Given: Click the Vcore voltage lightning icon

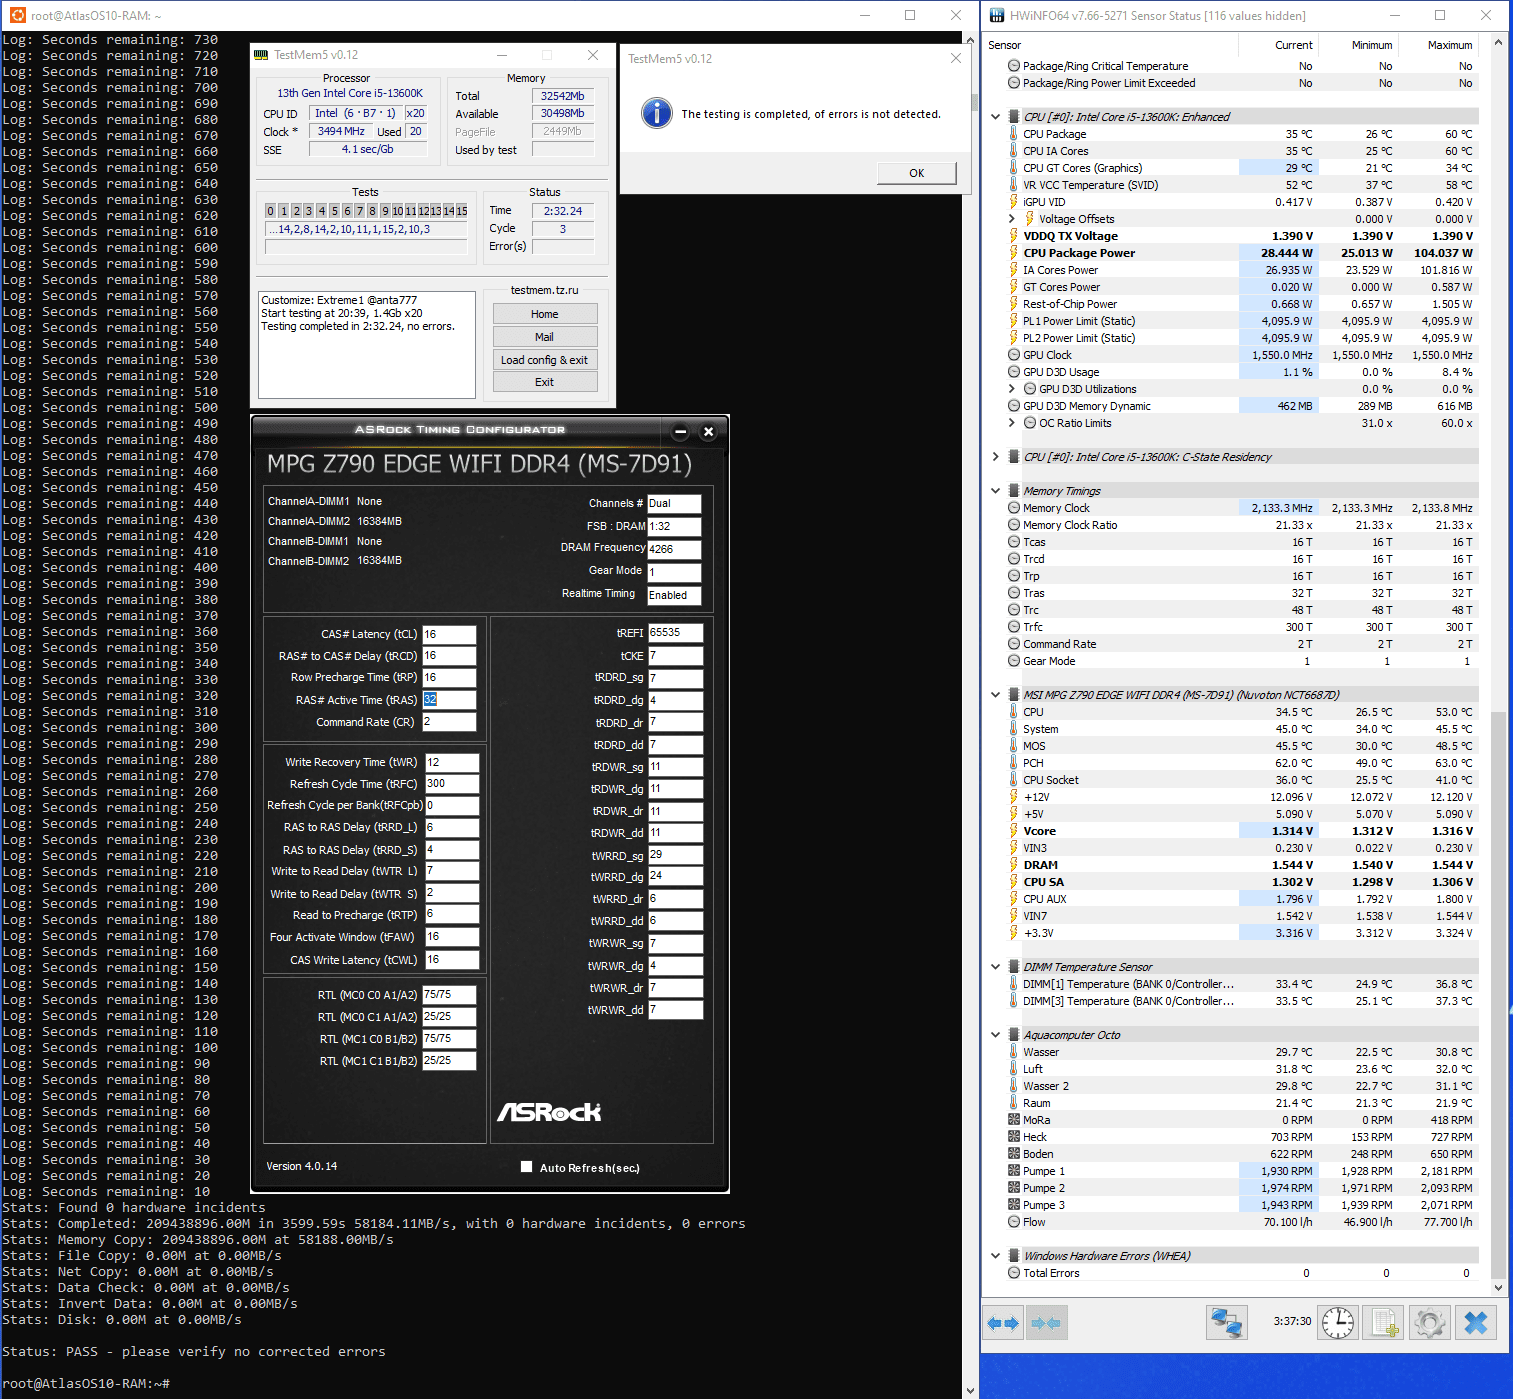Looking at the screenshot, I should (x=1014, y=831).
